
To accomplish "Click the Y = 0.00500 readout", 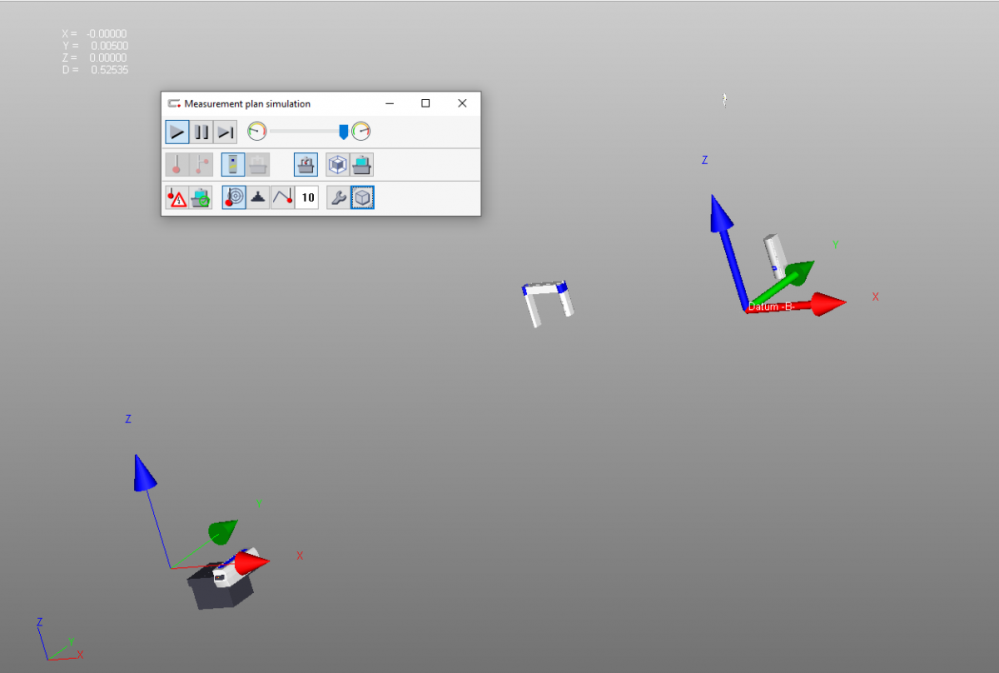I will pos(96,46).
